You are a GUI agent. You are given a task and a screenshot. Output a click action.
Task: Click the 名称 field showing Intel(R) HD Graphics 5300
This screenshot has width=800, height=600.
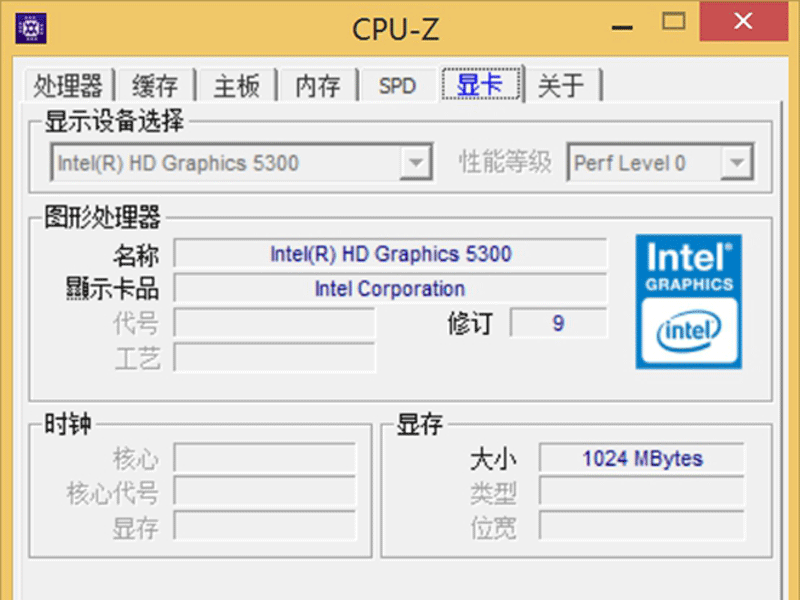[390, 254]
